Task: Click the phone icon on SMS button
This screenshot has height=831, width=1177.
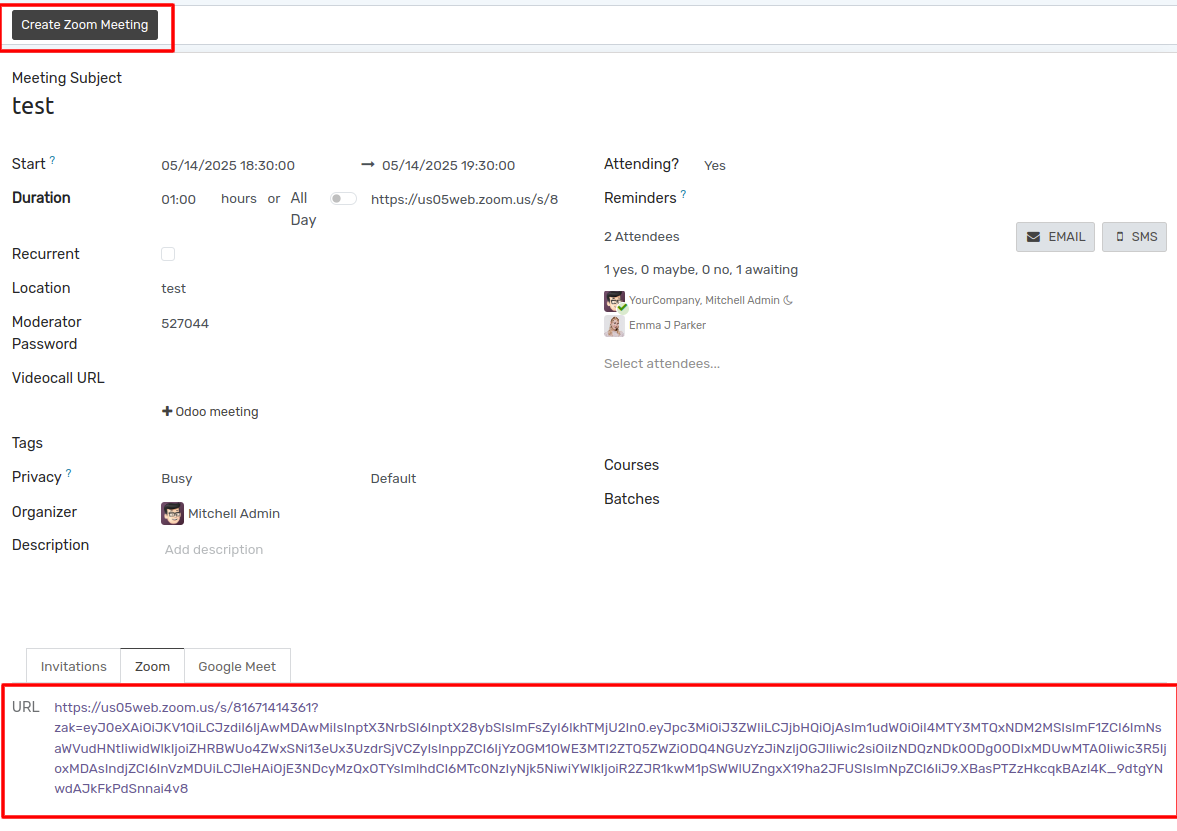Action: 1120,237
